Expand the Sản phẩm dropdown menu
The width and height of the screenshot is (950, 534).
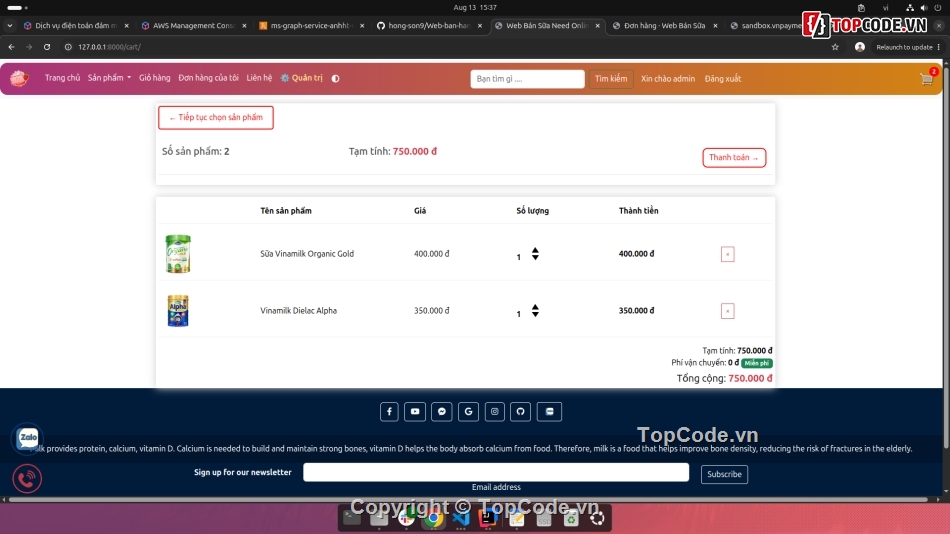tap(109, 78)
